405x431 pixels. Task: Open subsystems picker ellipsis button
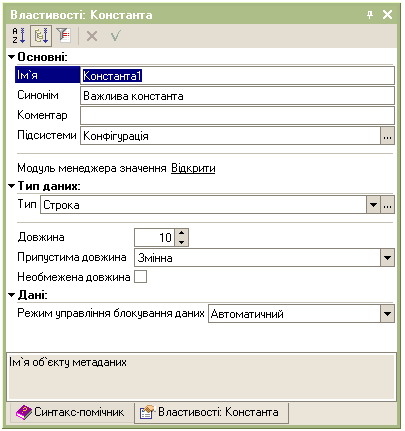388,136
